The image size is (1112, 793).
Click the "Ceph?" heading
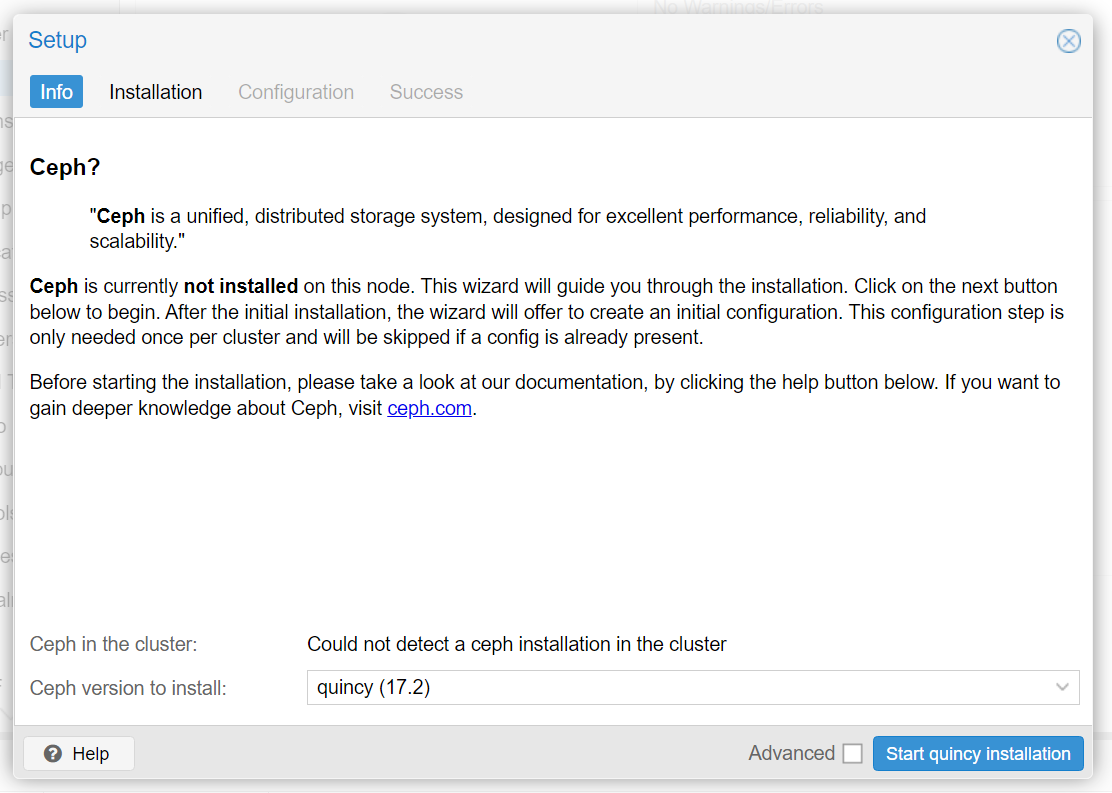click(65, 167)
